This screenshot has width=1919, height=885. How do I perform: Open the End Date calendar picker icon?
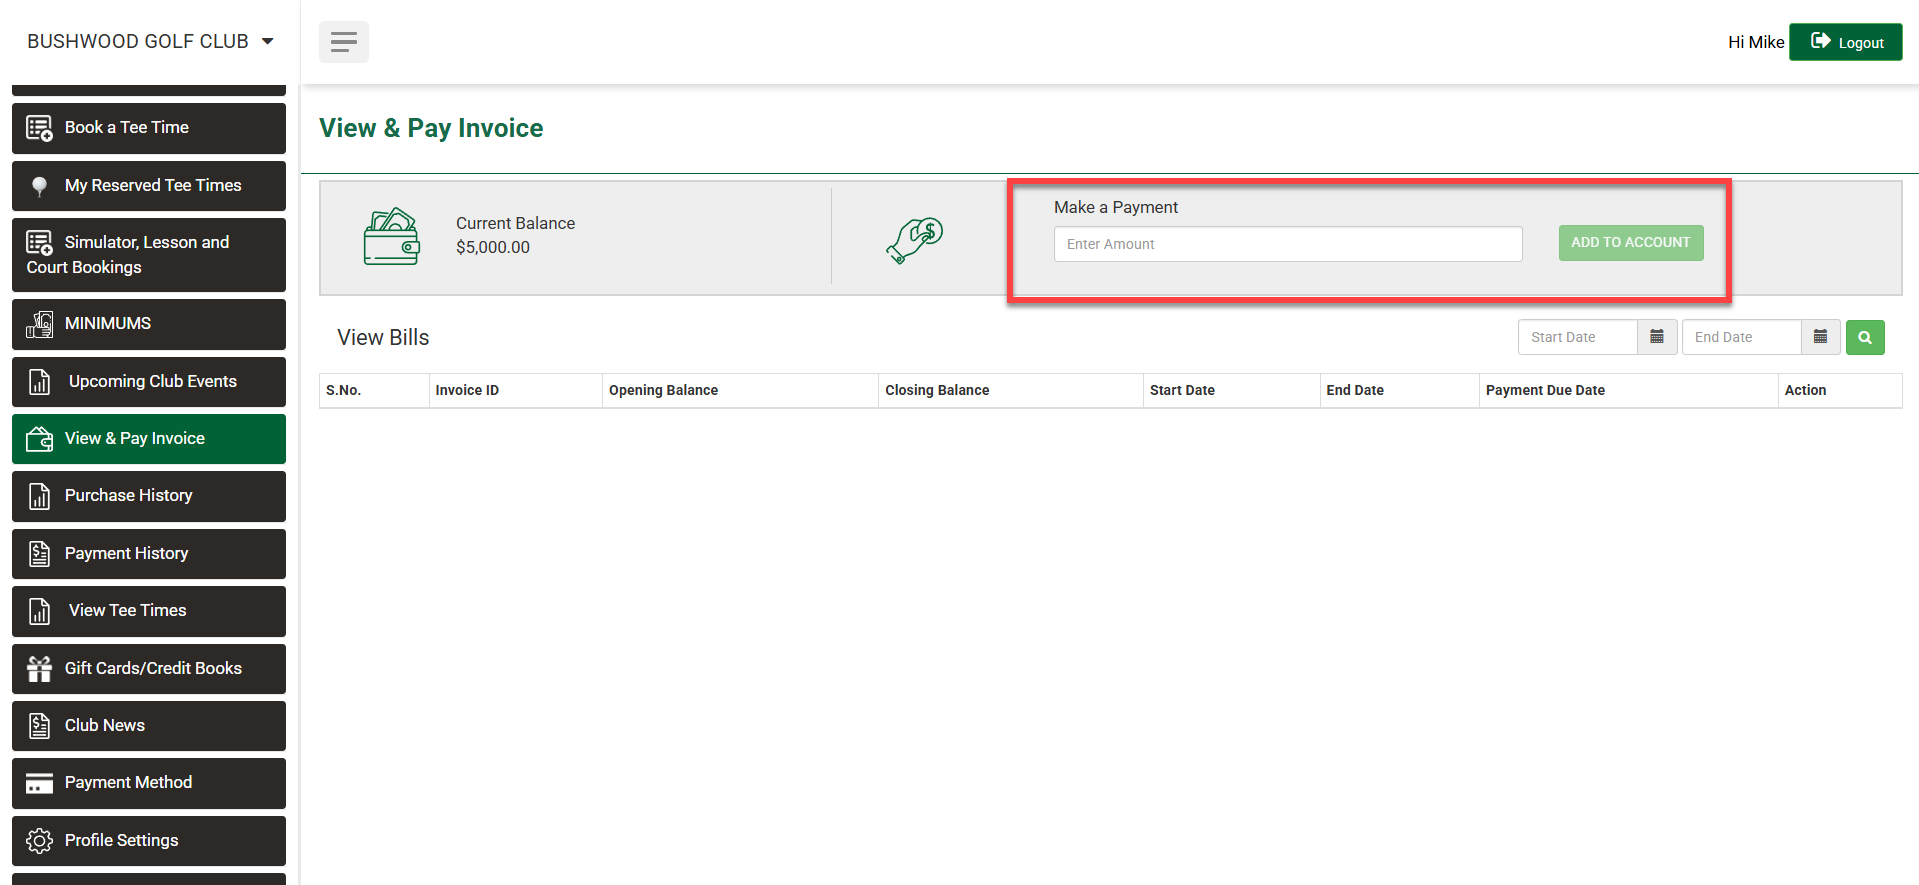1820,337
